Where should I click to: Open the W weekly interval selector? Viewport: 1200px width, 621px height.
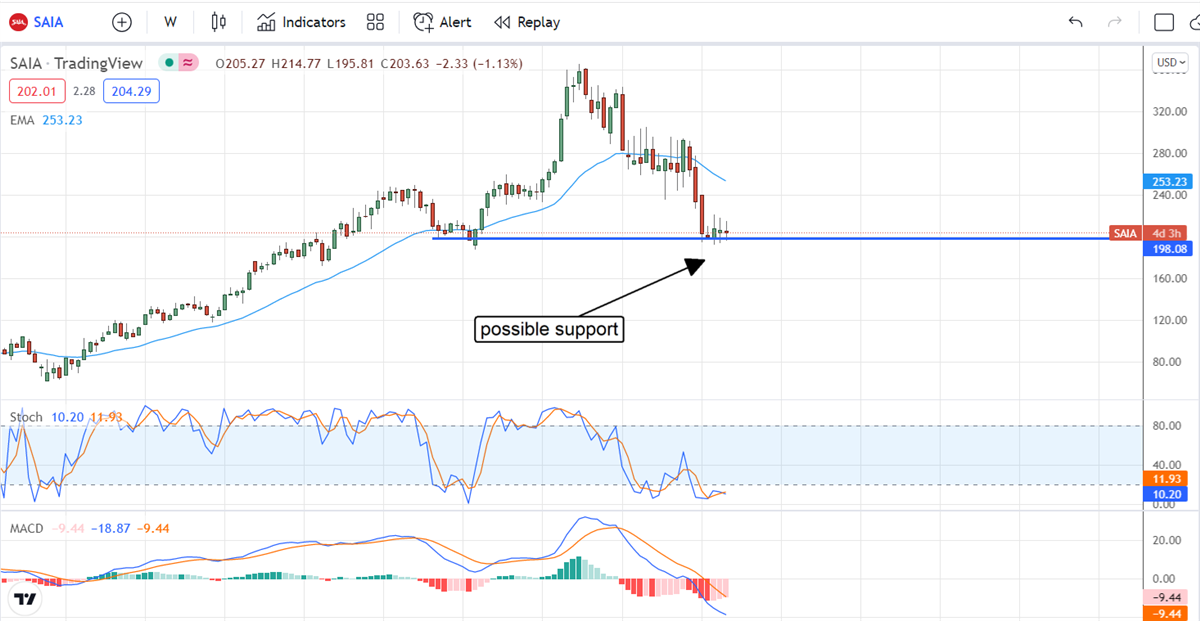(171, 22)
